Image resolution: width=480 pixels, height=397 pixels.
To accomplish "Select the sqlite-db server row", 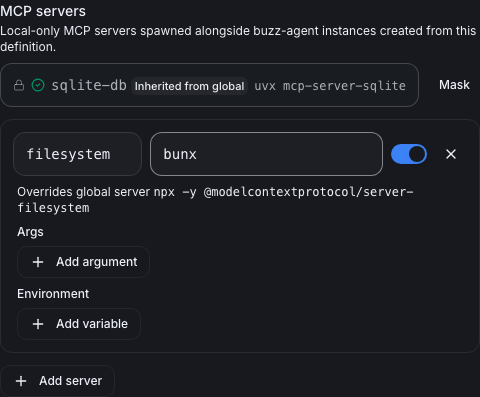I will tap(210, 85).
